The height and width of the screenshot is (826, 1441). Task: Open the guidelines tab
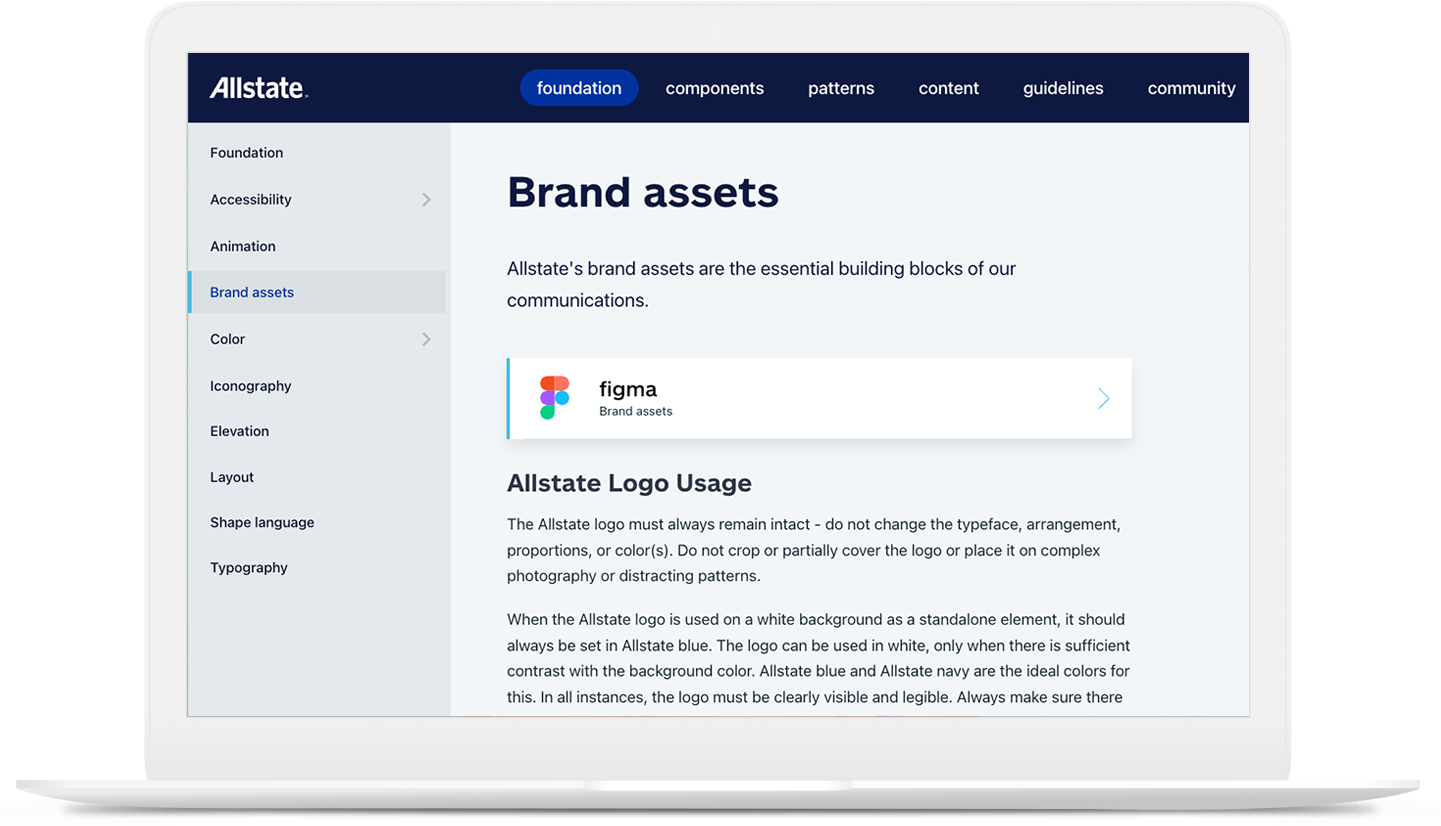1063,88
